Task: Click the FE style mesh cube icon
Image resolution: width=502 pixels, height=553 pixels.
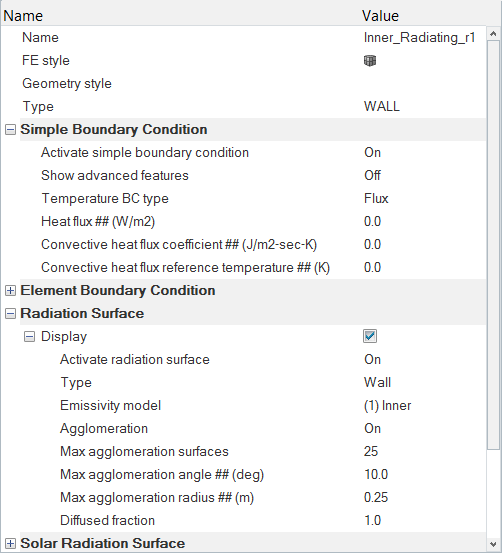Action: tap(370, 61)
